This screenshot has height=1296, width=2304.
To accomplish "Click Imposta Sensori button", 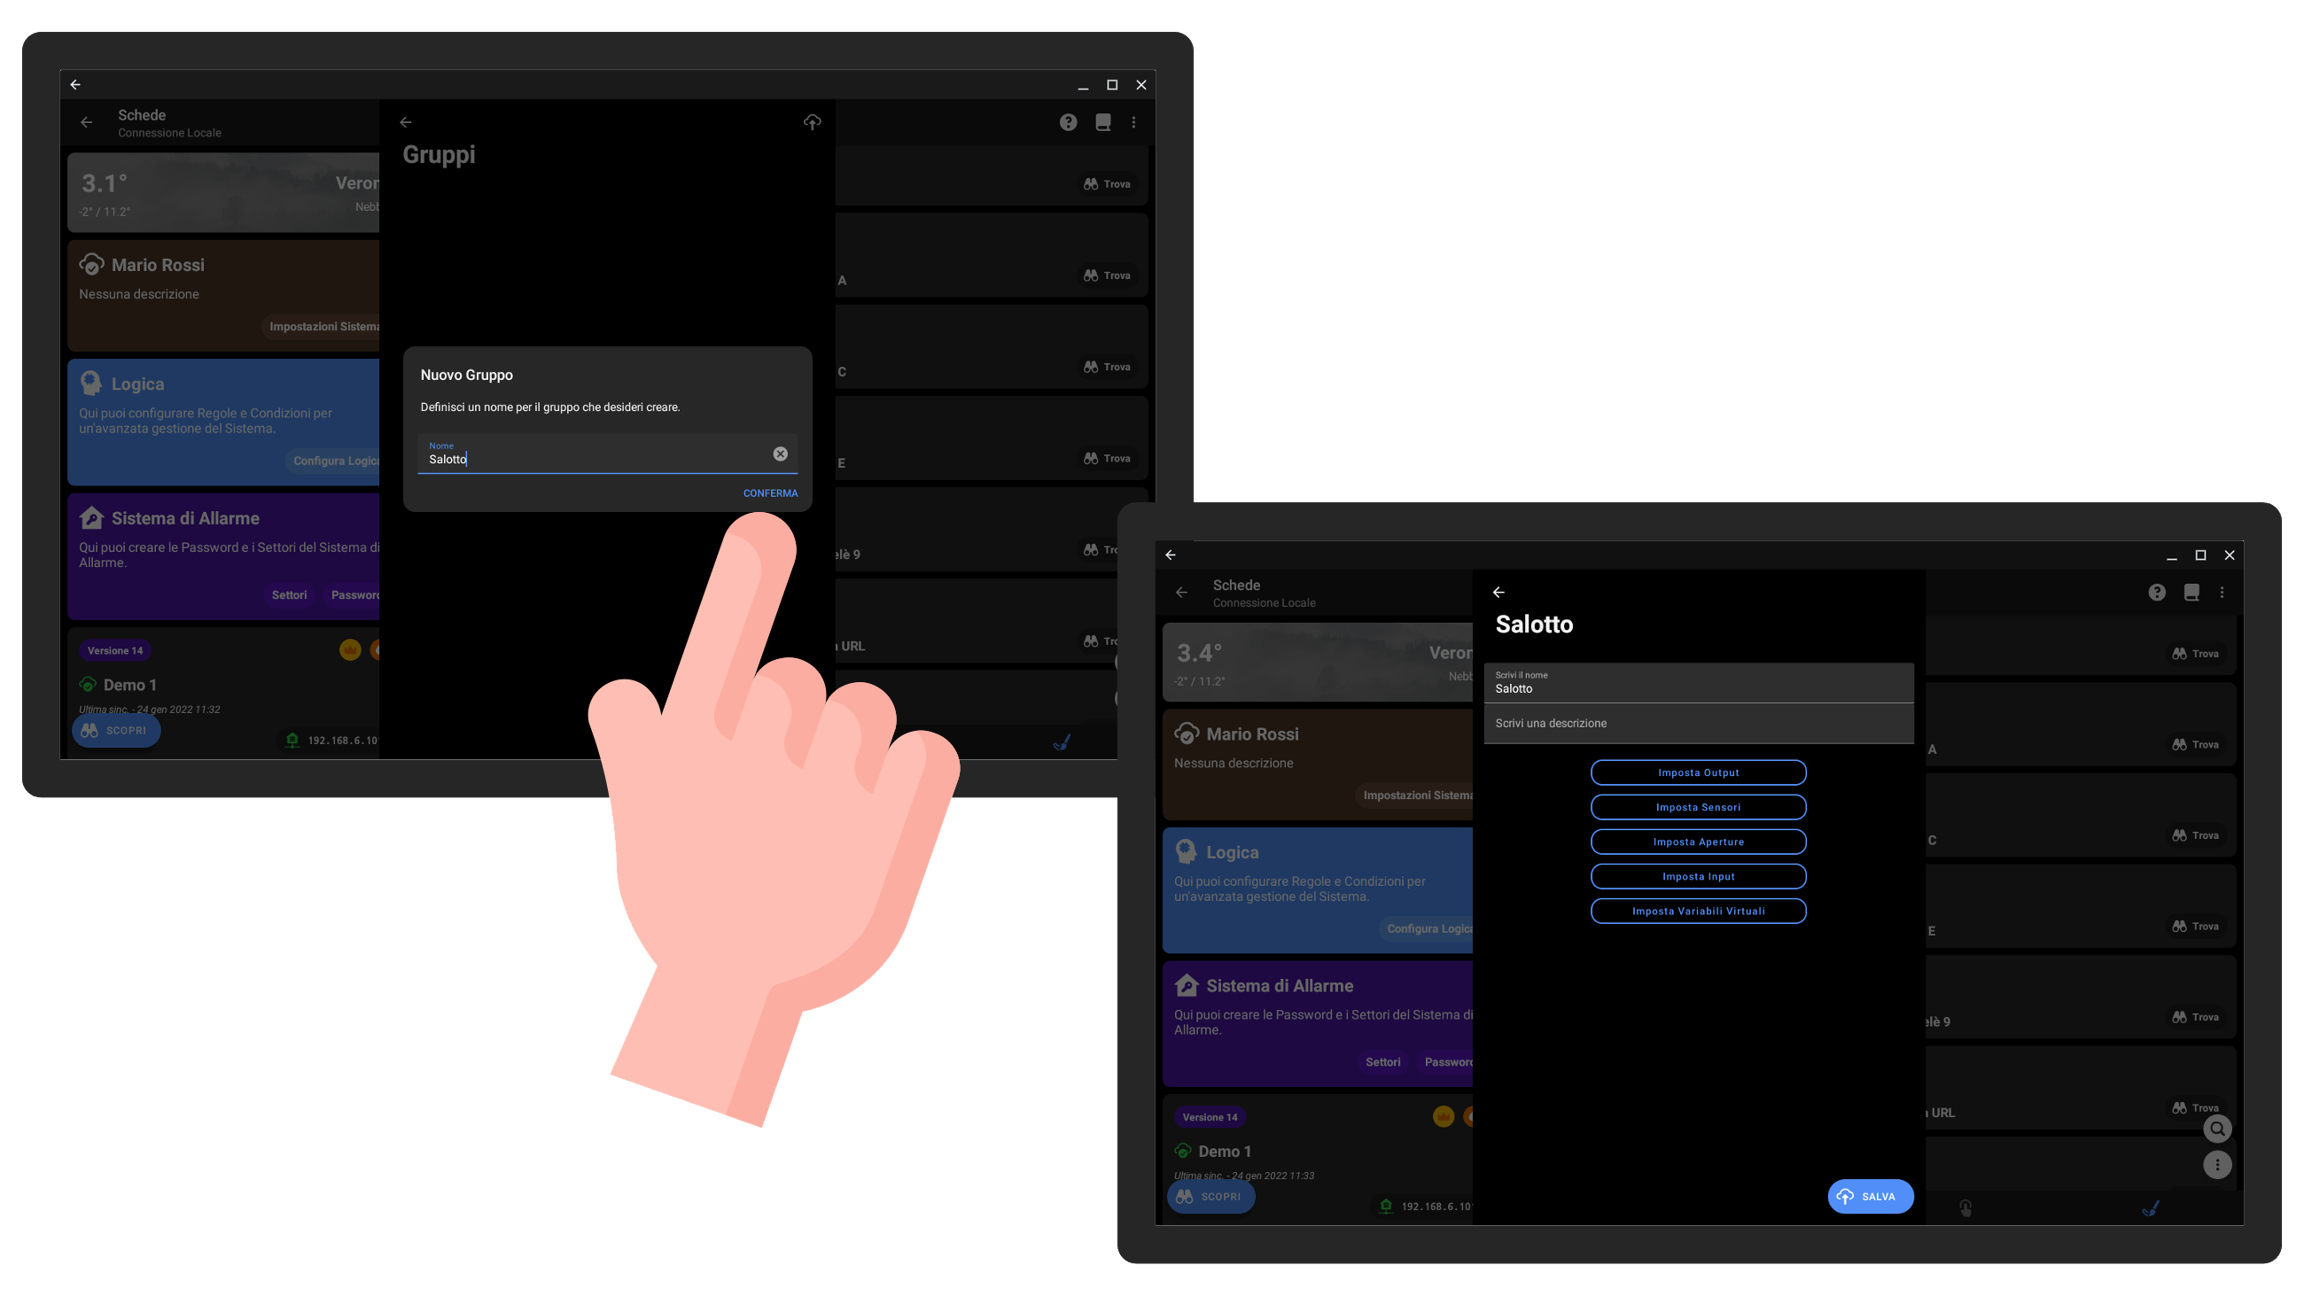I will pyautogui.click(x=1698, y=807).
